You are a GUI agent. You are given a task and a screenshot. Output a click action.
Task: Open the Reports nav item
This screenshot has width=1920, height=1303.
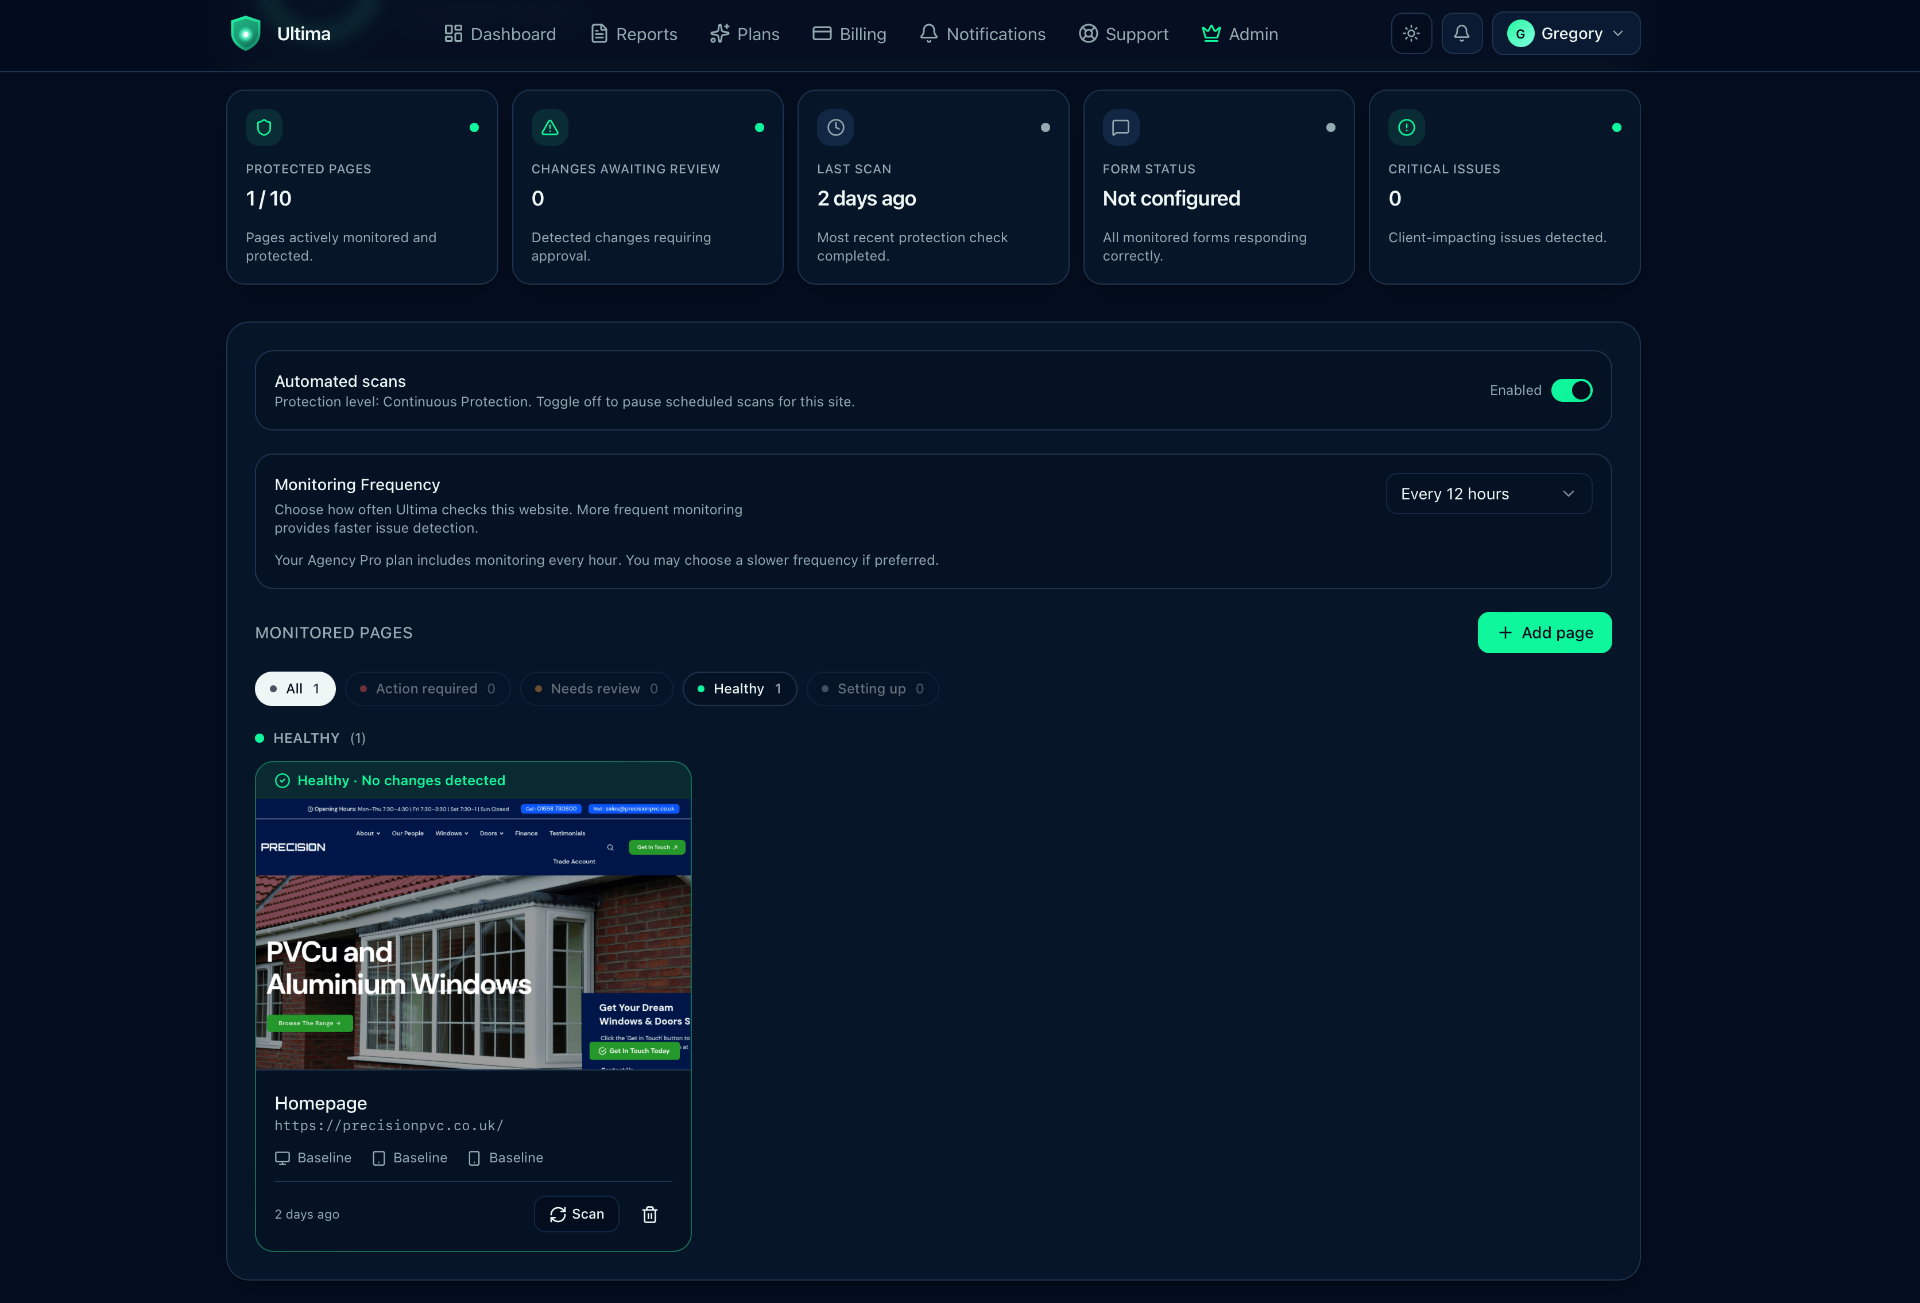634,34
